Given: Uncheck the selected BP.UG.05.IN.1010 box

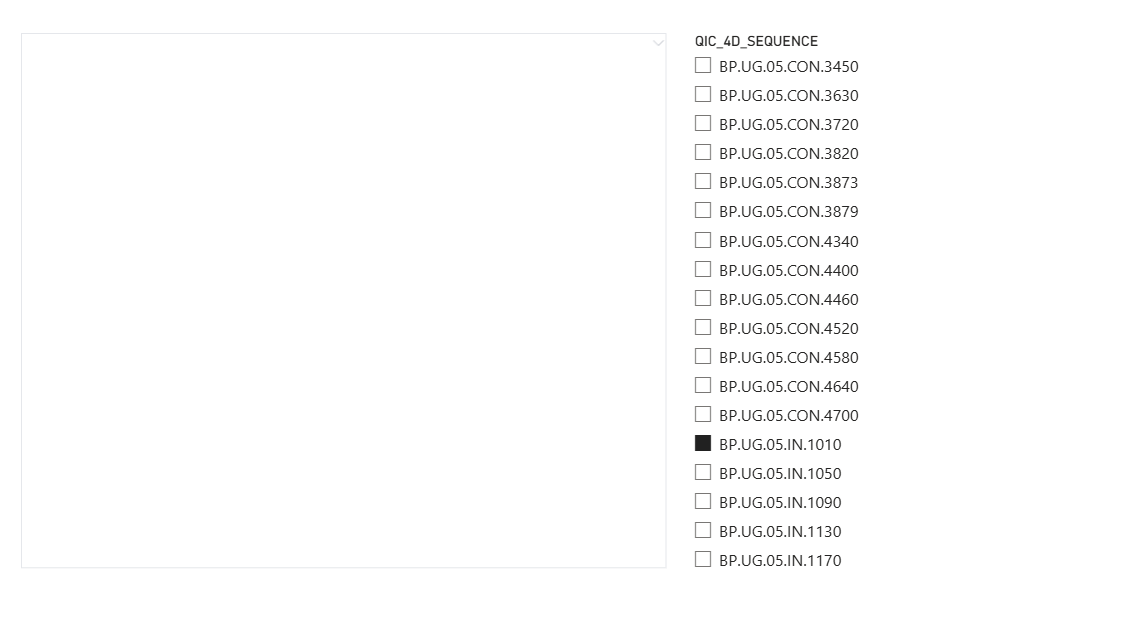Looking at the screenshot, I should click(x=703, y=443).
